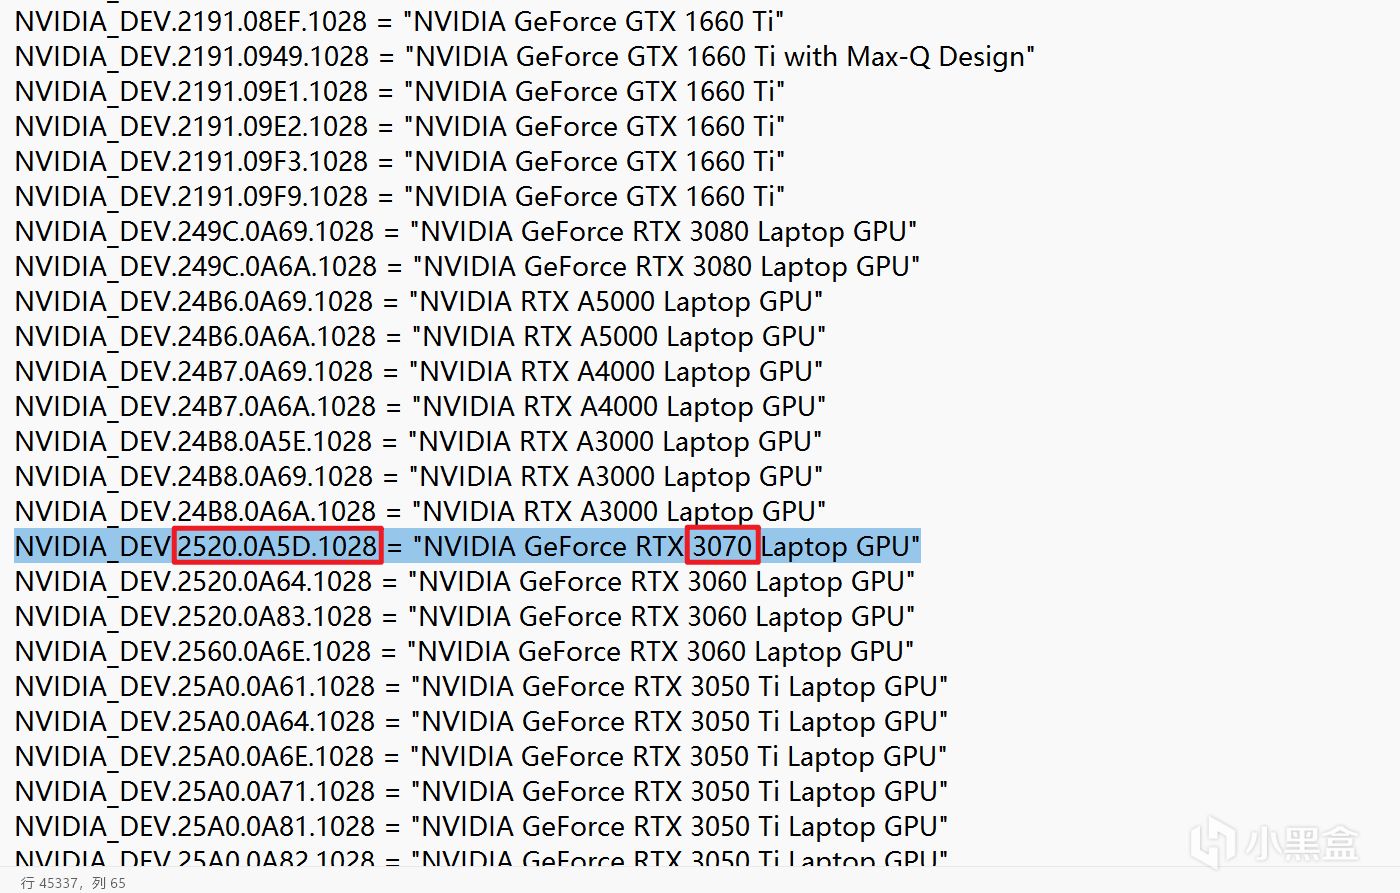Select the 24B7.0A6A.1028 RTX A4000 line
Screen dimensions: 1400x893
click(420, 406)
